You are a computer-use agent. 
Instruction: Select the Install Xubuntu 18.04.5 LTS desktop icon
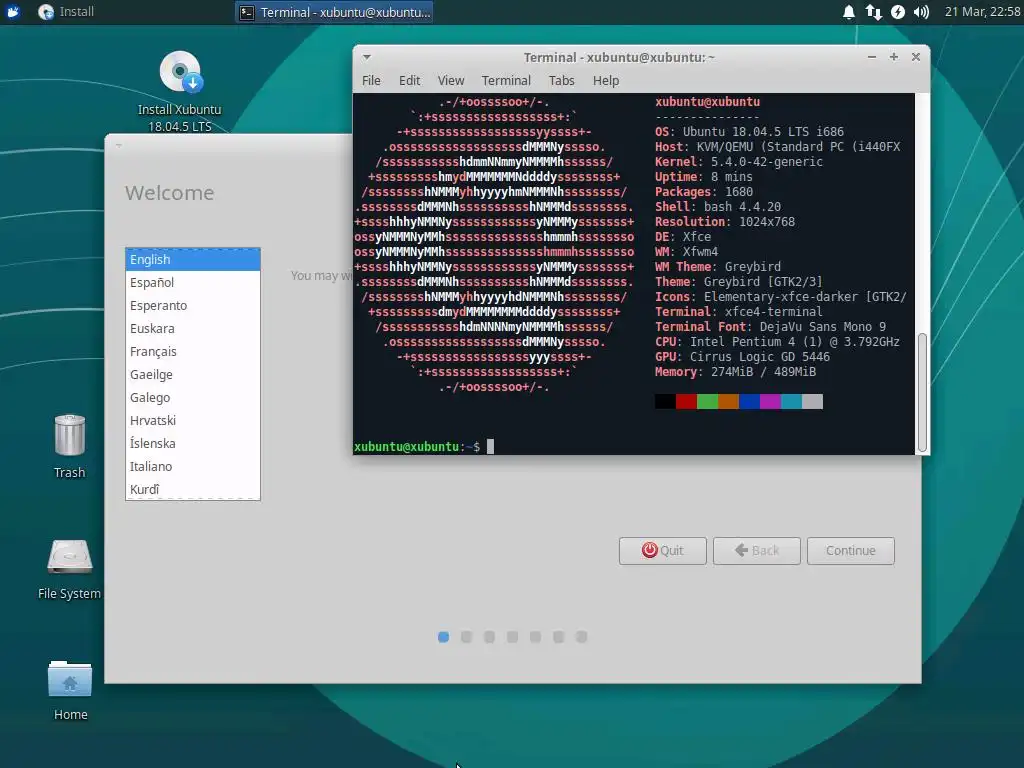[180, 91]
